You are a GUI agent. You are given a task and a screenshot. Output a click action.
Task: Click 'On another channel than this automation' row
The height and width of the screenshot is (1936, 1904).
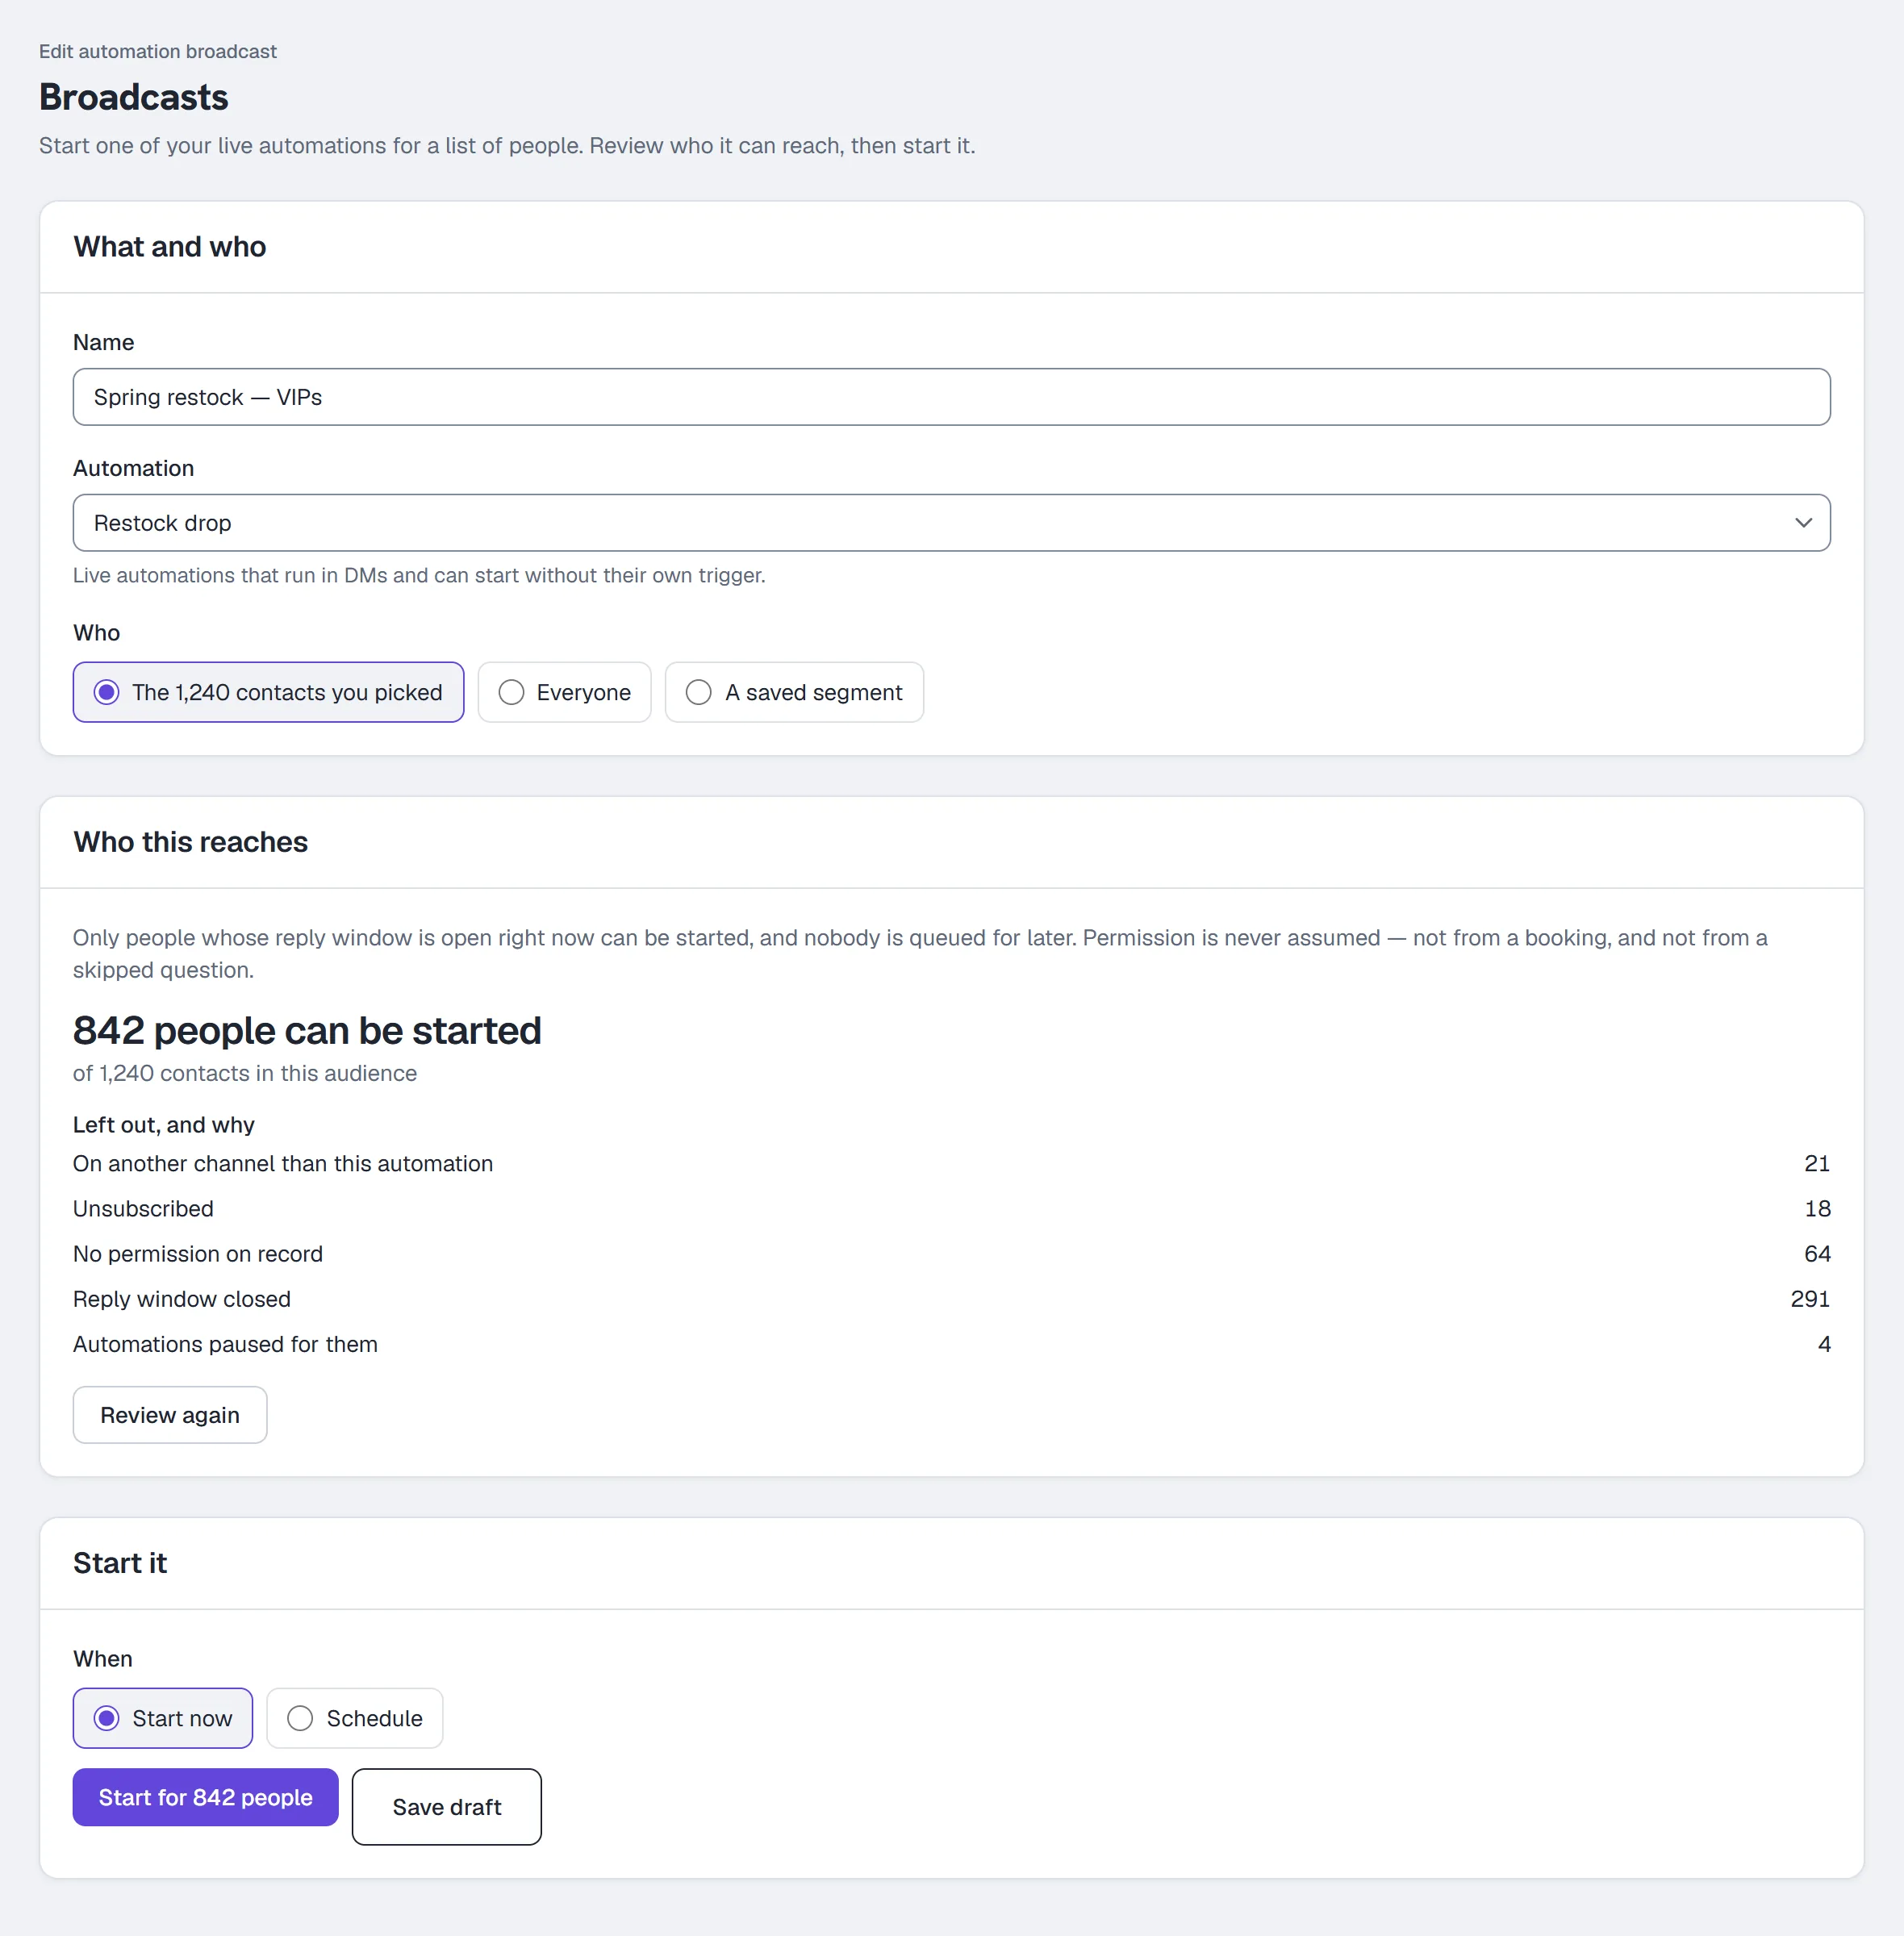point(951,1164)
